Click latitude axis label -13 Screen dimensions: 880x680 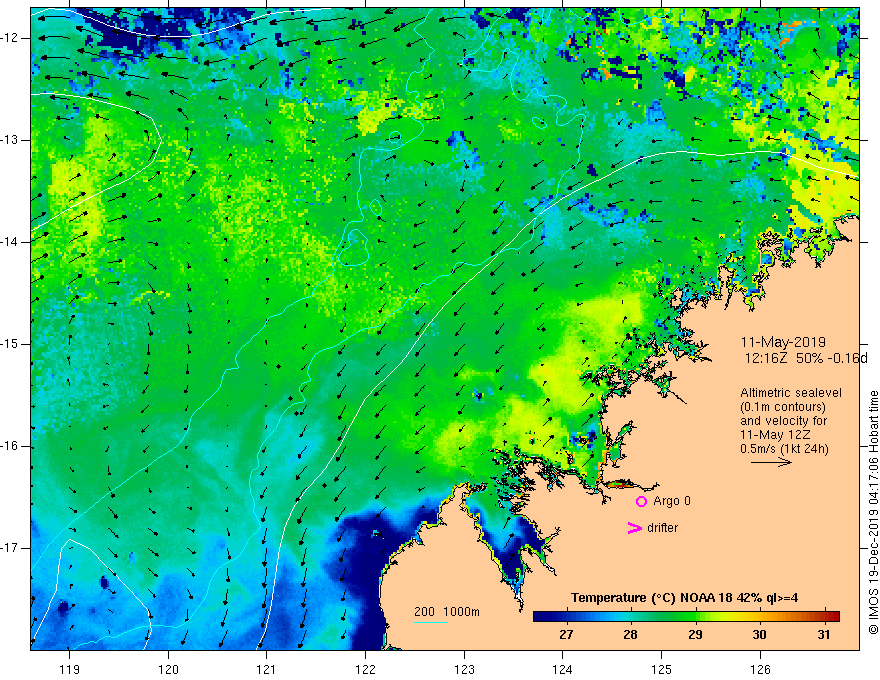pos(10,140)
